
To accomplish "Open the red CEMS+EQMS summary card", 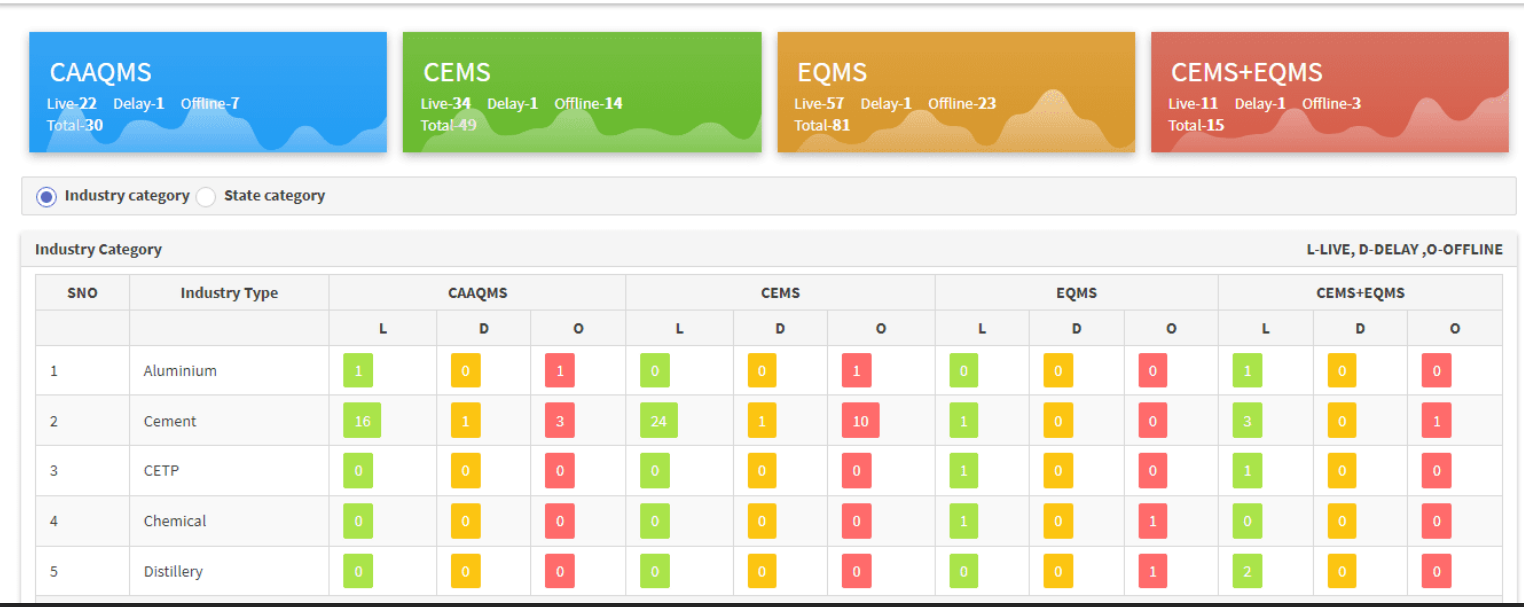I will click(x=1329, y=92).
